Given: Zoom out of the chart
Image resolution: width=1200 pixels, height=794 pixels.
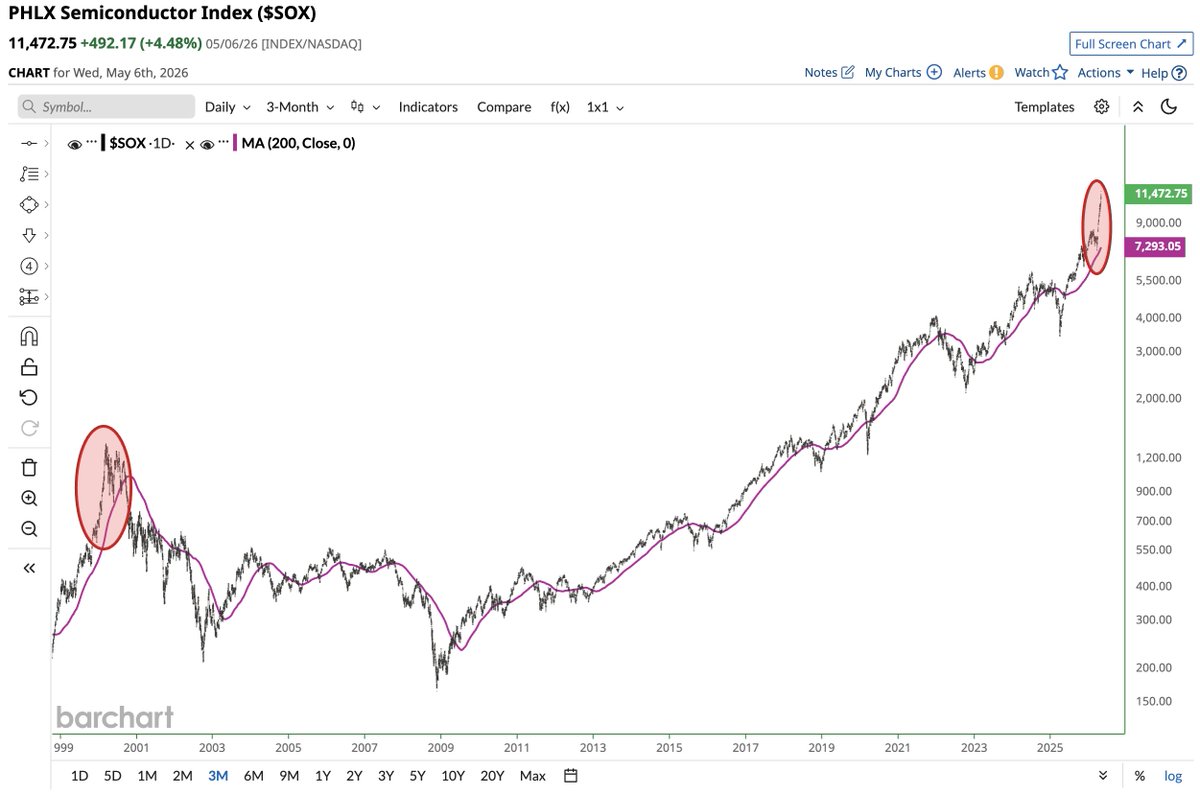Looking at the screenshot, I should click(x=29, y=529).
